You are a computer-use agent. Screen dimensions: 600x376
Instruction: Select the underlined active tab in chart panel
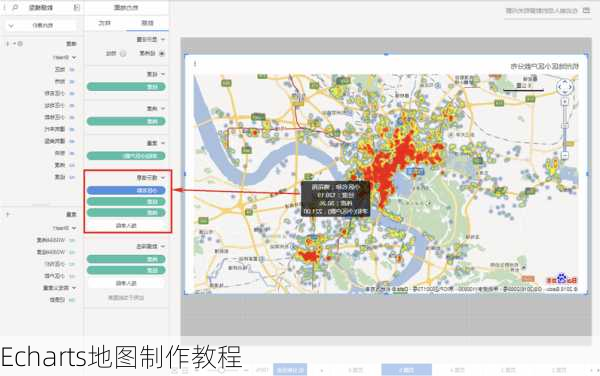pyautogui.click(x=147, y=23)
